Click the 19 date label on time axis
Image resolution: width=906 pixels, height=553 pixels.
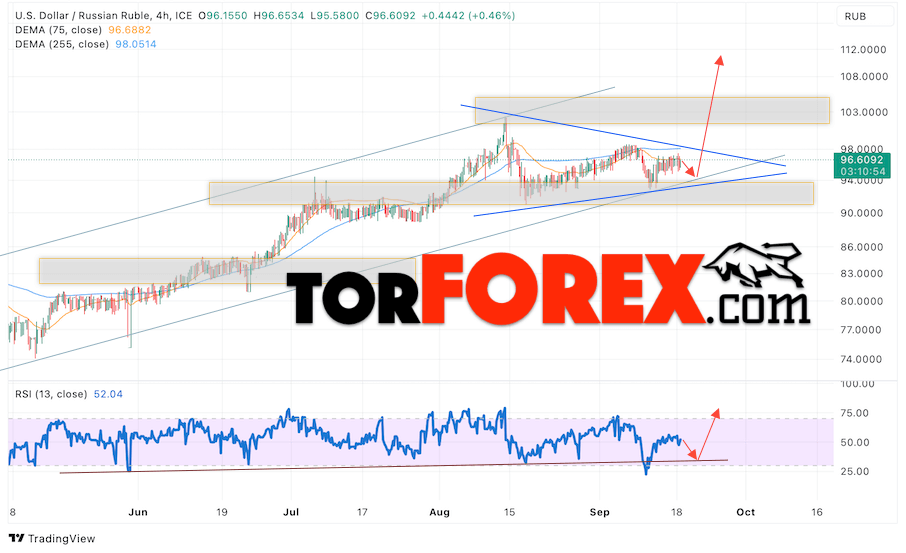point(222,512)
